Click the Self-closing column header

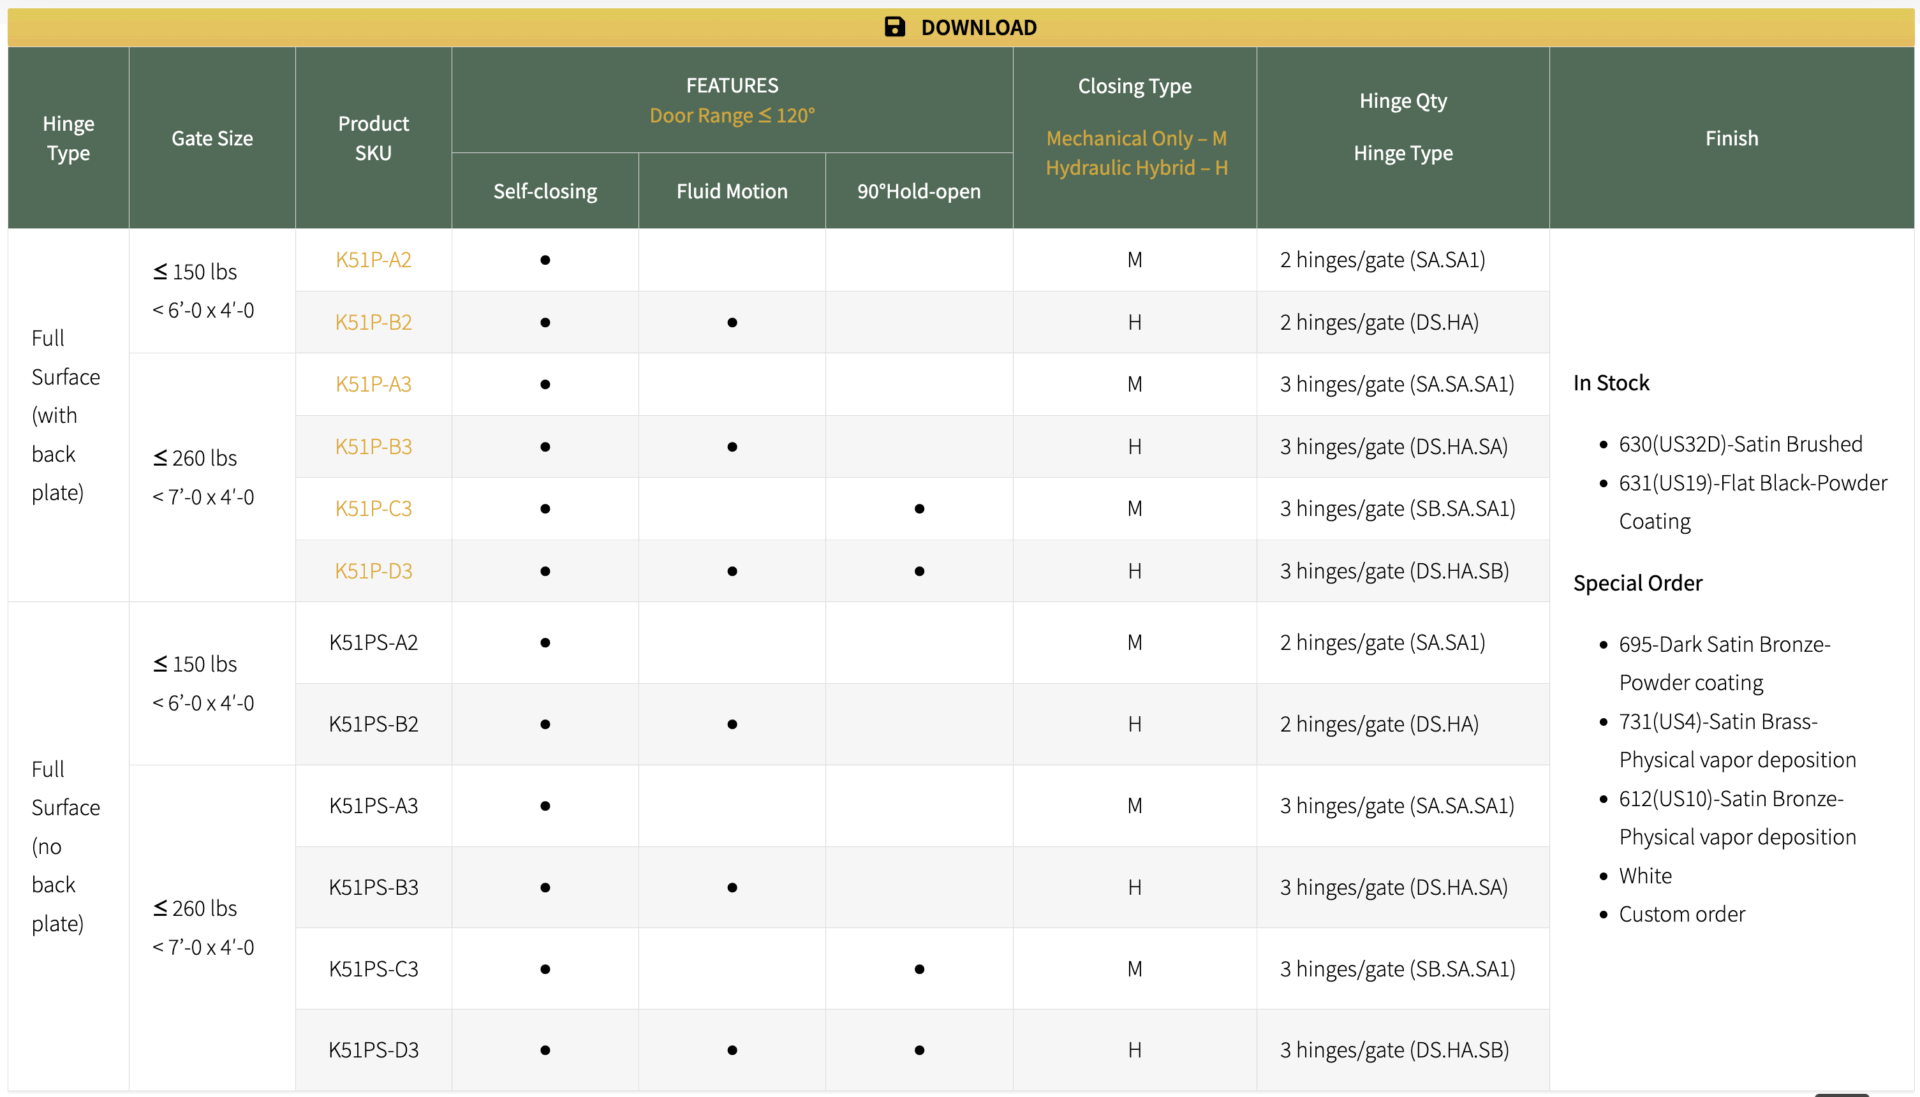point(545,191)
